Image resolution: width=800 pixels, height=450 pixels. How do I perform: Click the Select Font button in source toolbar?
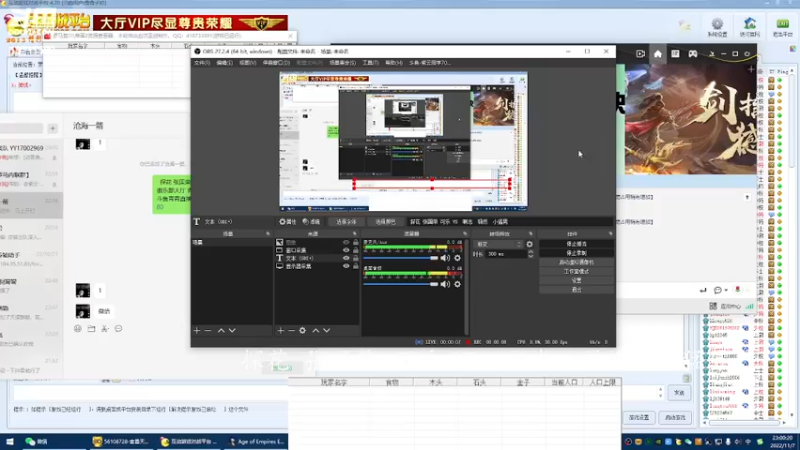coord(346,222)
